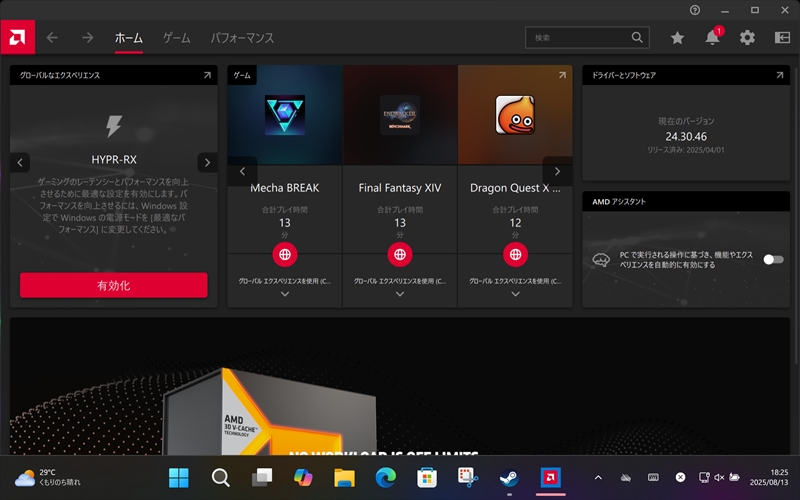The image size is (800, 500).
Task: Click the red 有効化 button
Action: pos(114,285)
